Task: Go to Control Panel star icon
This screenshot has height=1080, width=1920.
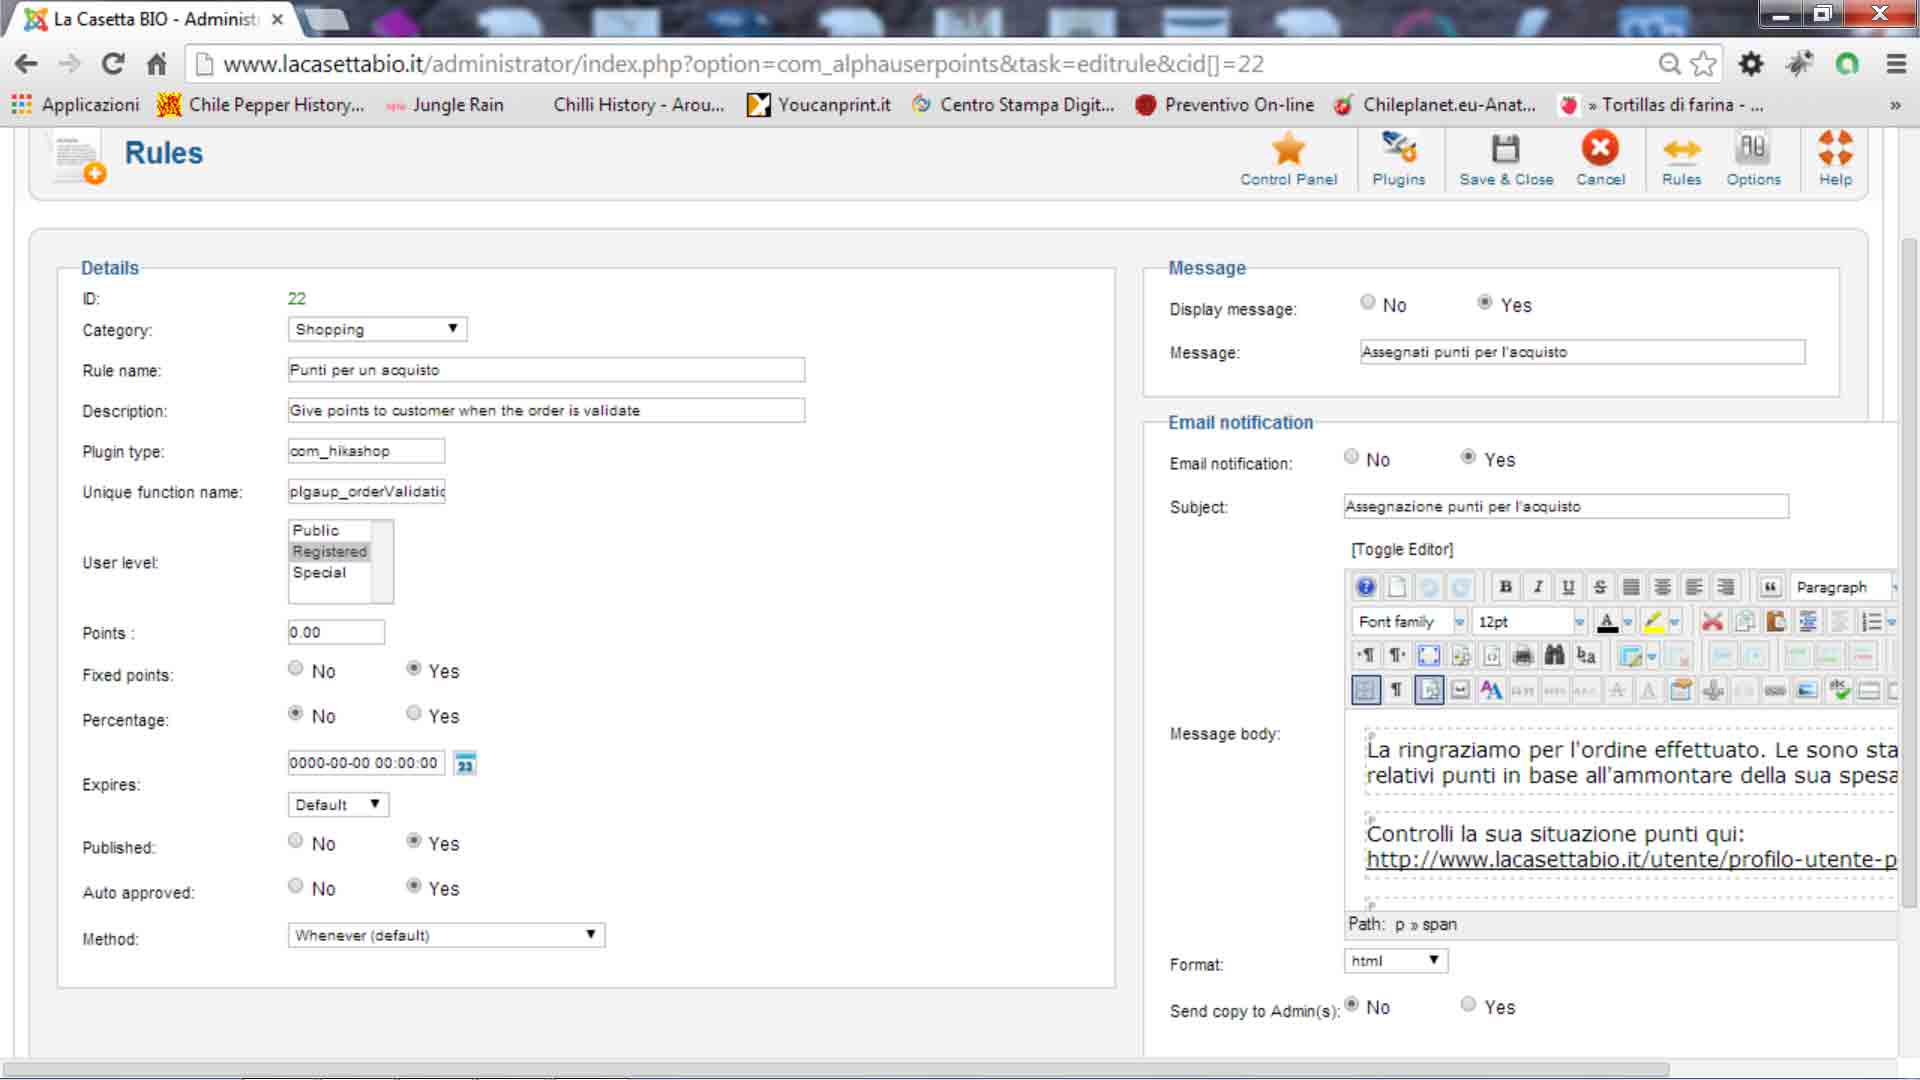Action: [1288, 150]
